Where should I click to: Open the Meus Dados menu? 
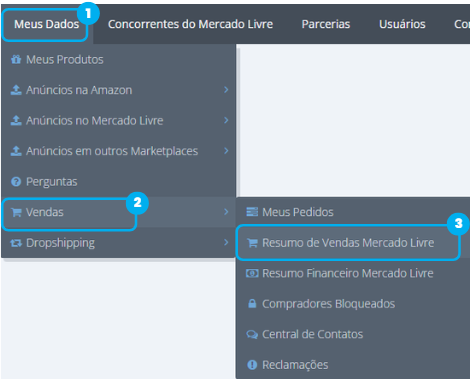47,24
